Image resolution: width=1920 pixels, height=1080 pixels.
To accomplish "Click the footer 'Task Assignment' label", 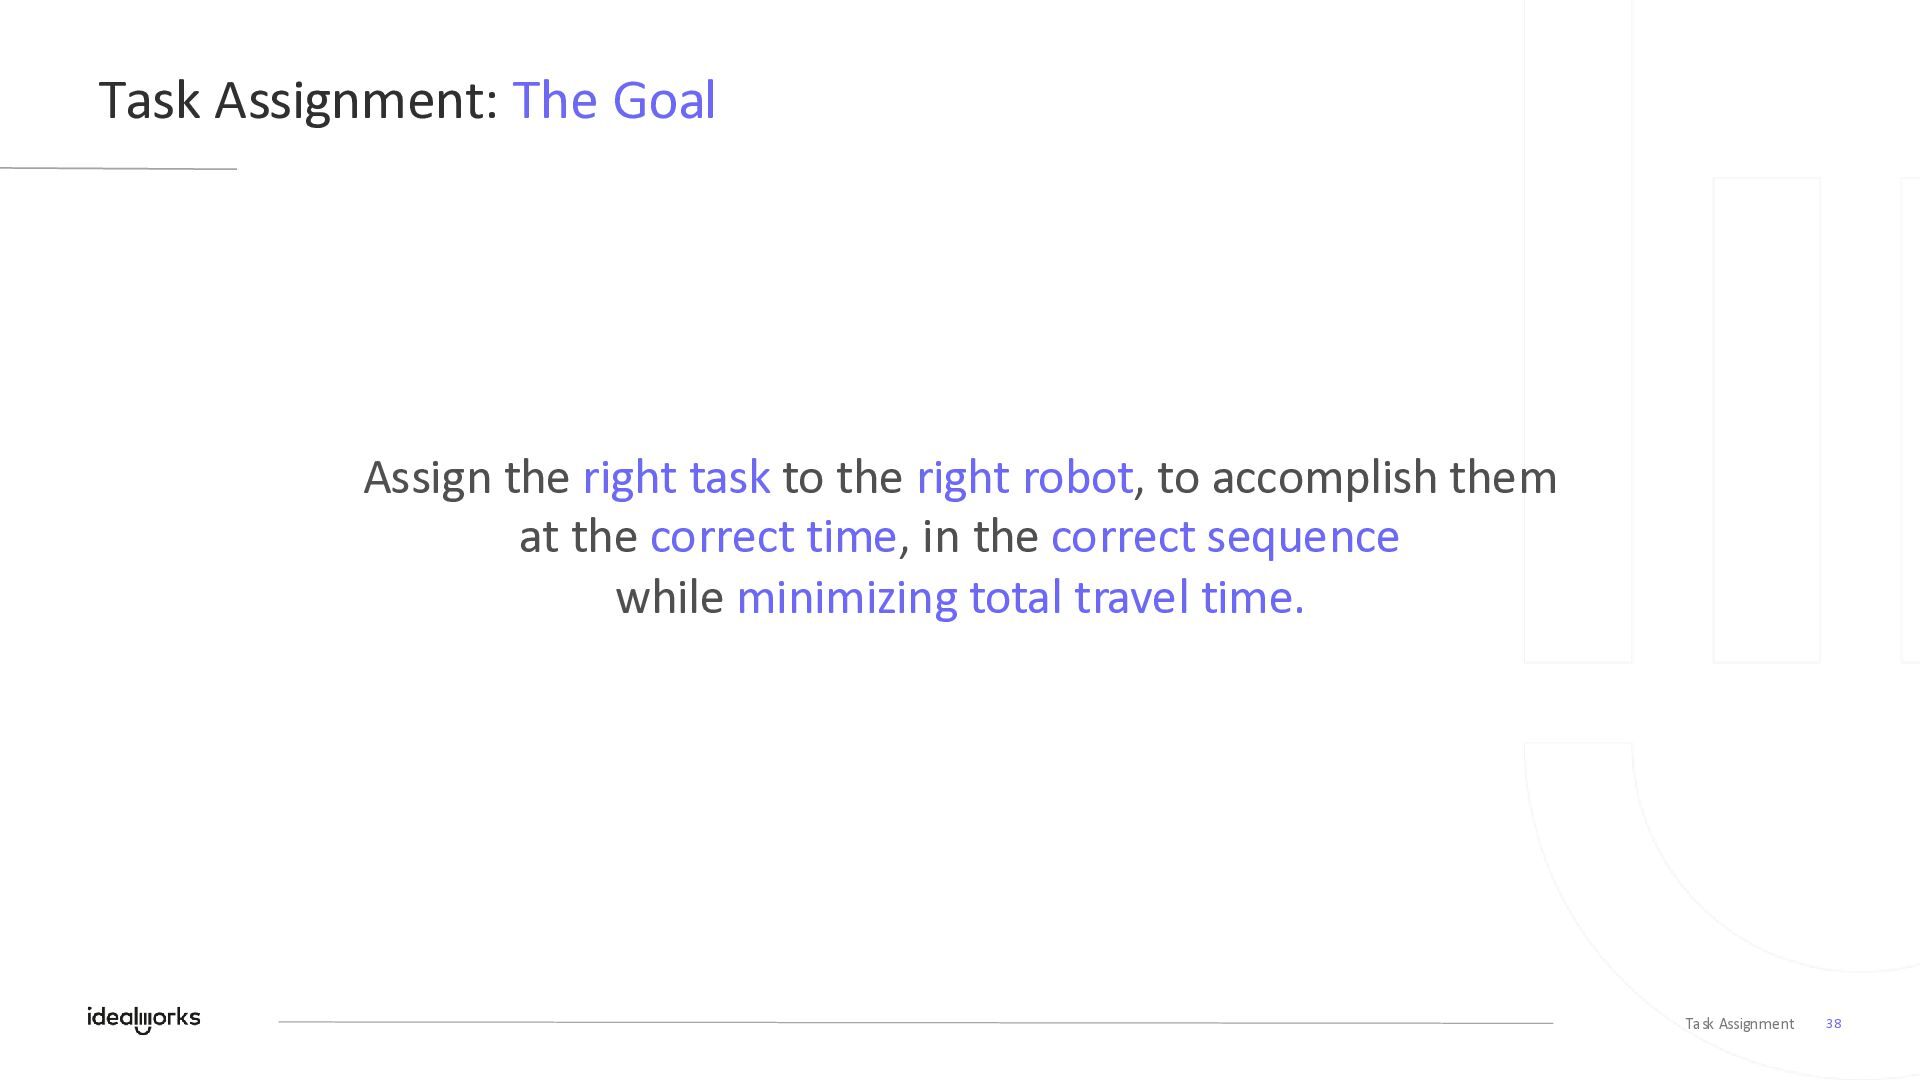I will 1739,1023.
